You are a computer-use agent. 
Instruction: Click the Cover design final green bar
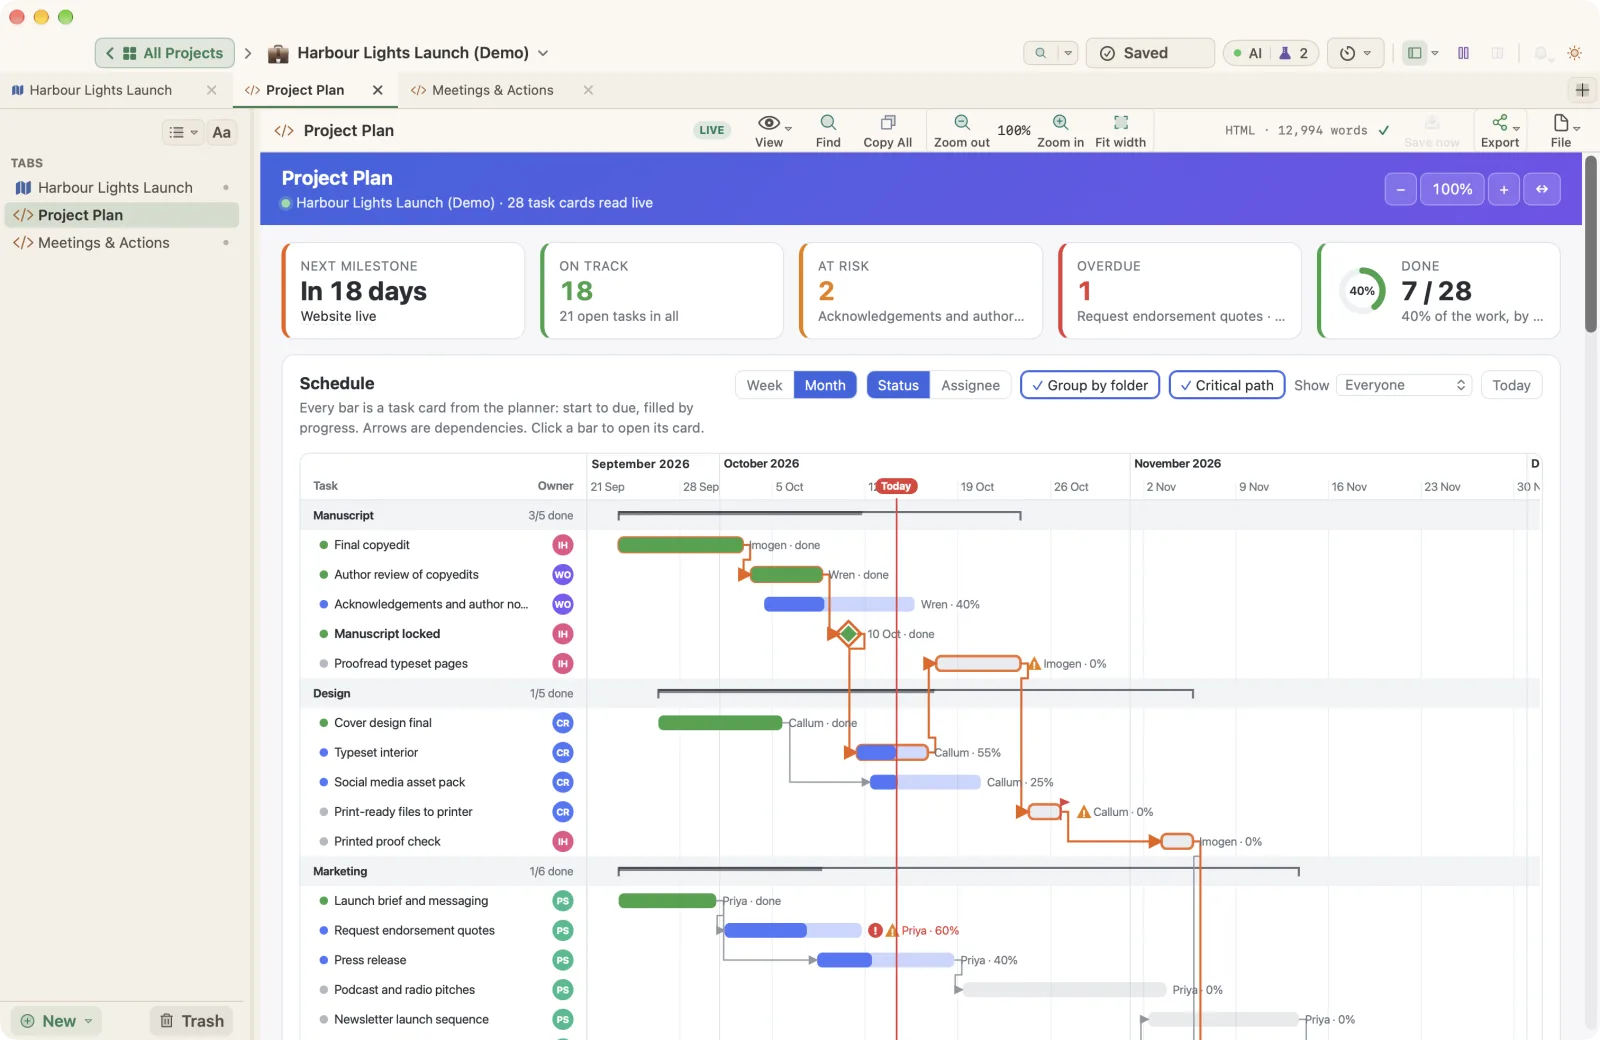click(x=720, y=723)
